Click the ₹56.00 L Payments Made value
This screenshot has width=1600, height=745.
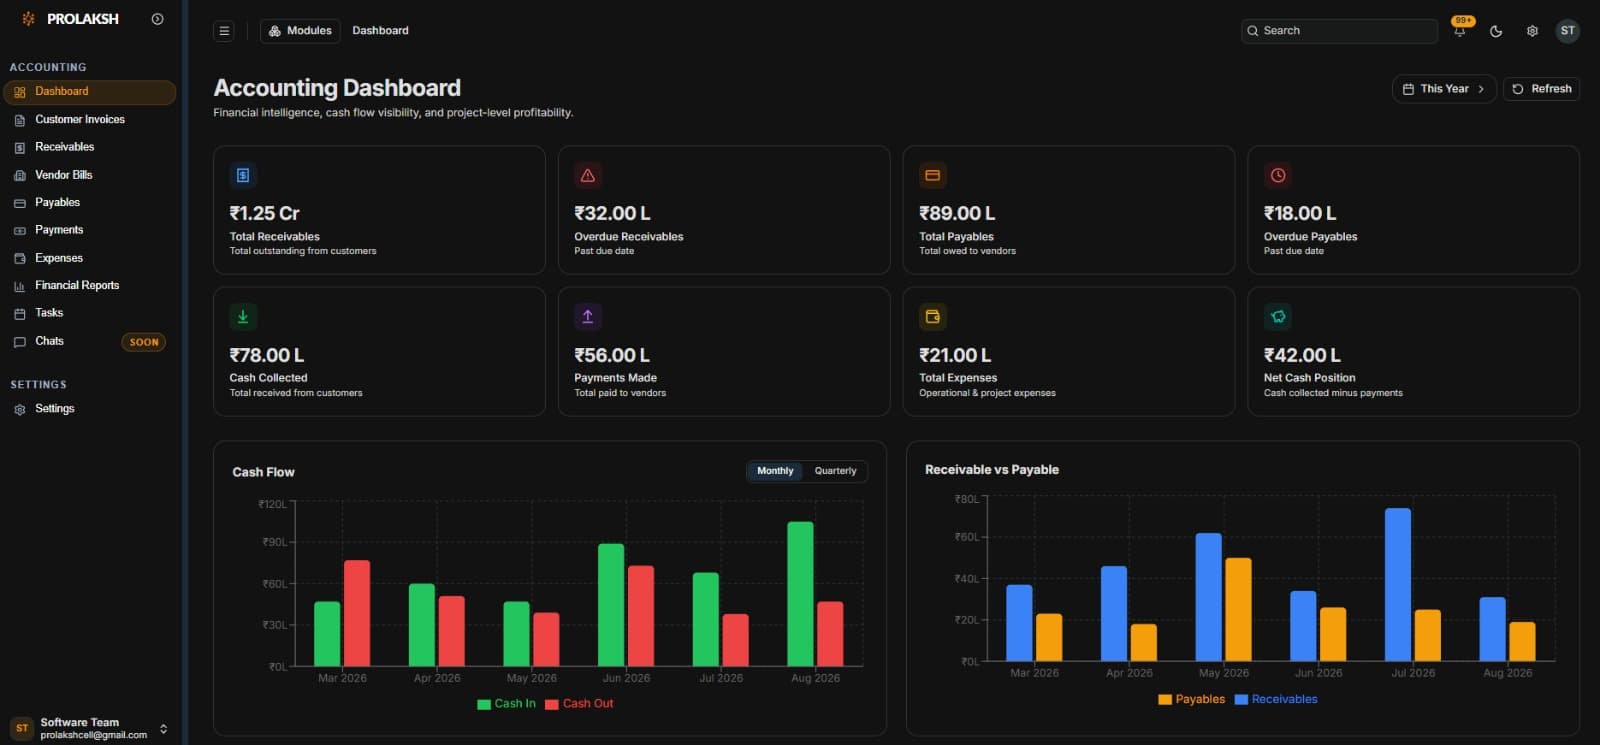(x=612, y=355)
